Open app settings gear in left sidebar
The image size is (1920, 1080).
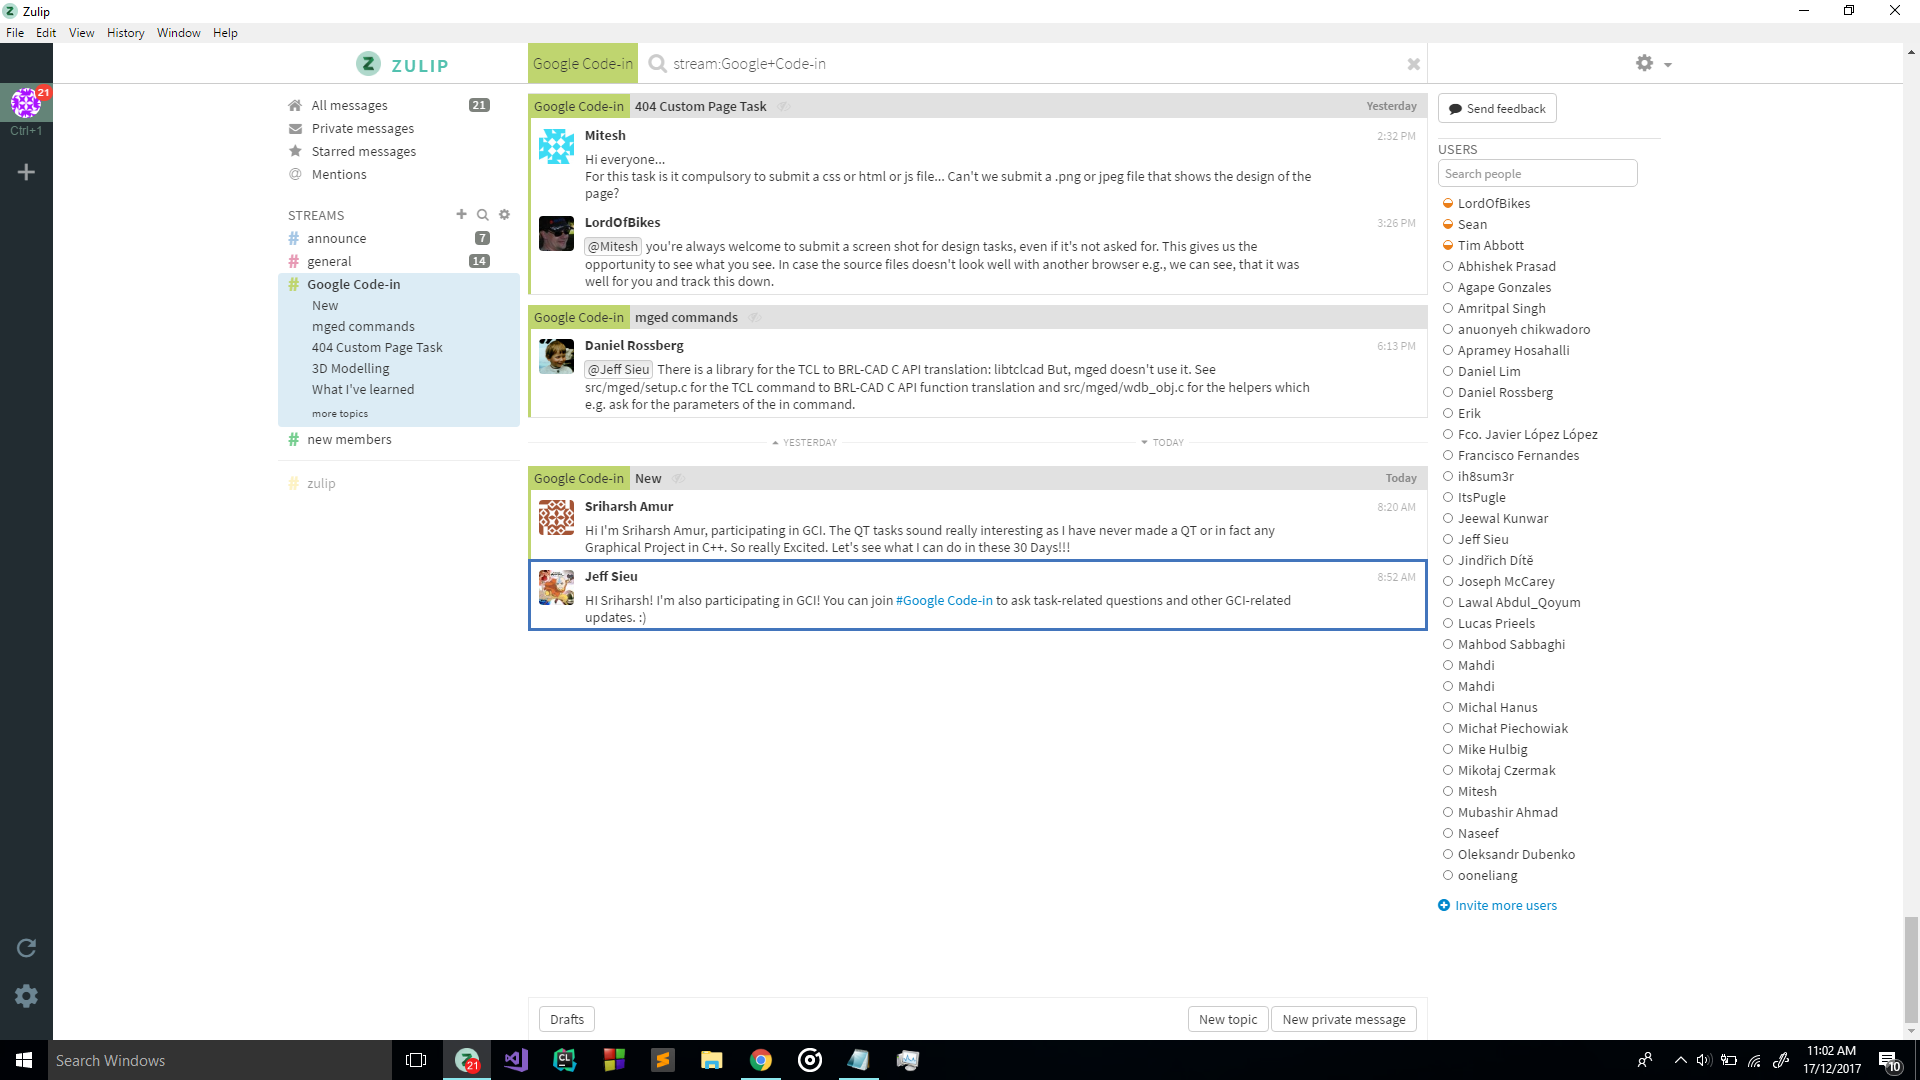(26, 996)
